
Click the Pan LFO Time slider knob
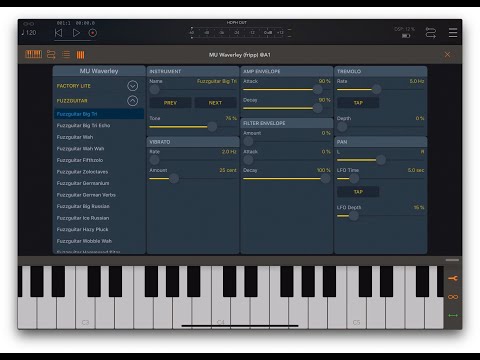[x=354, y=179]
